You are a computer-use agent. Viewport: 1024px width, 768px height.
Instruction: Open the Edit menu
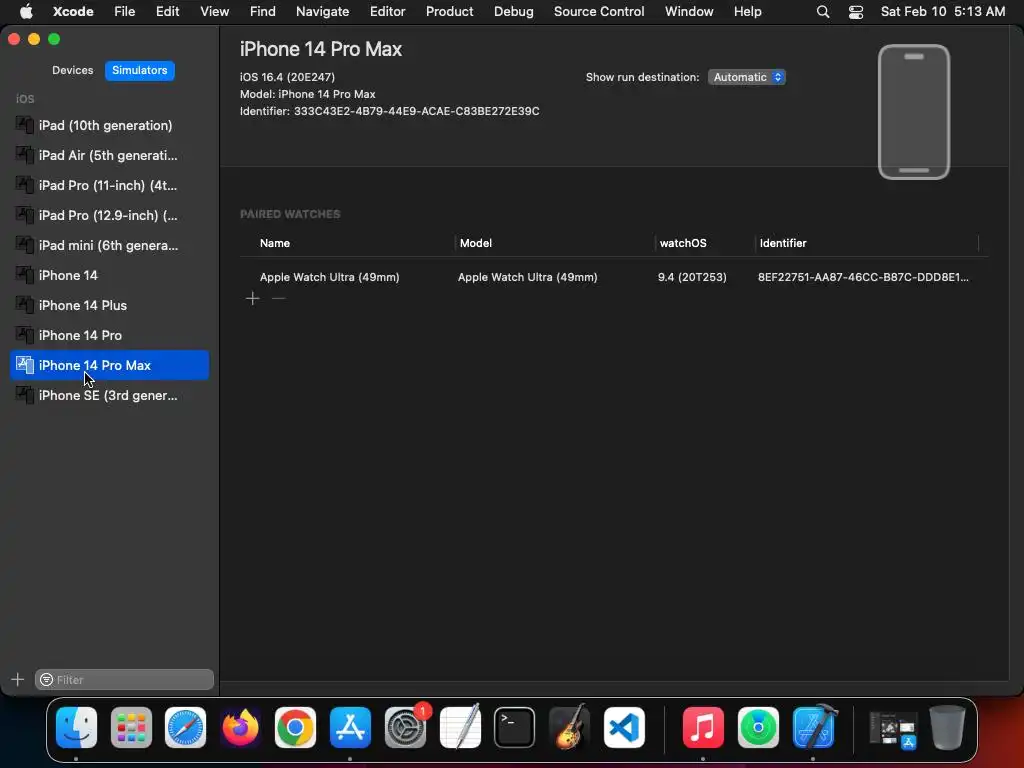(168, 12)
